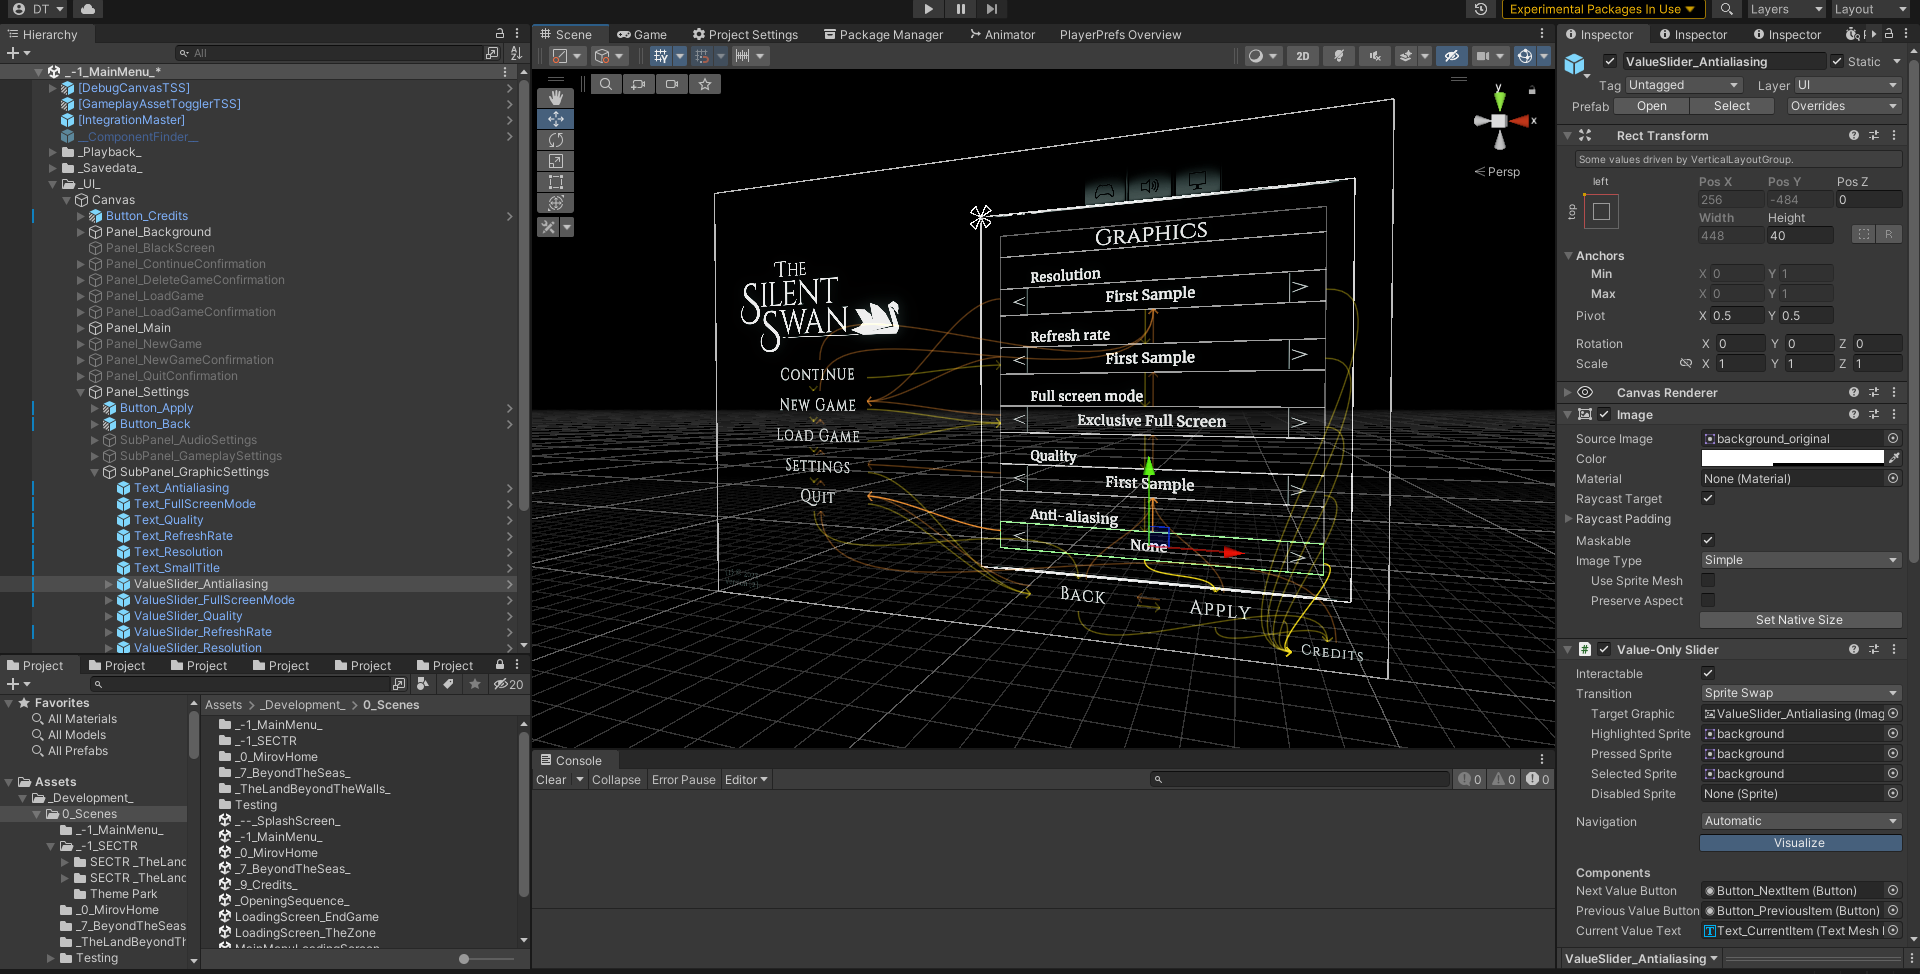The image size is (1920, 974).
Task: Enable the Preserve Aspect checkbox
Action: pos(1708,600)
